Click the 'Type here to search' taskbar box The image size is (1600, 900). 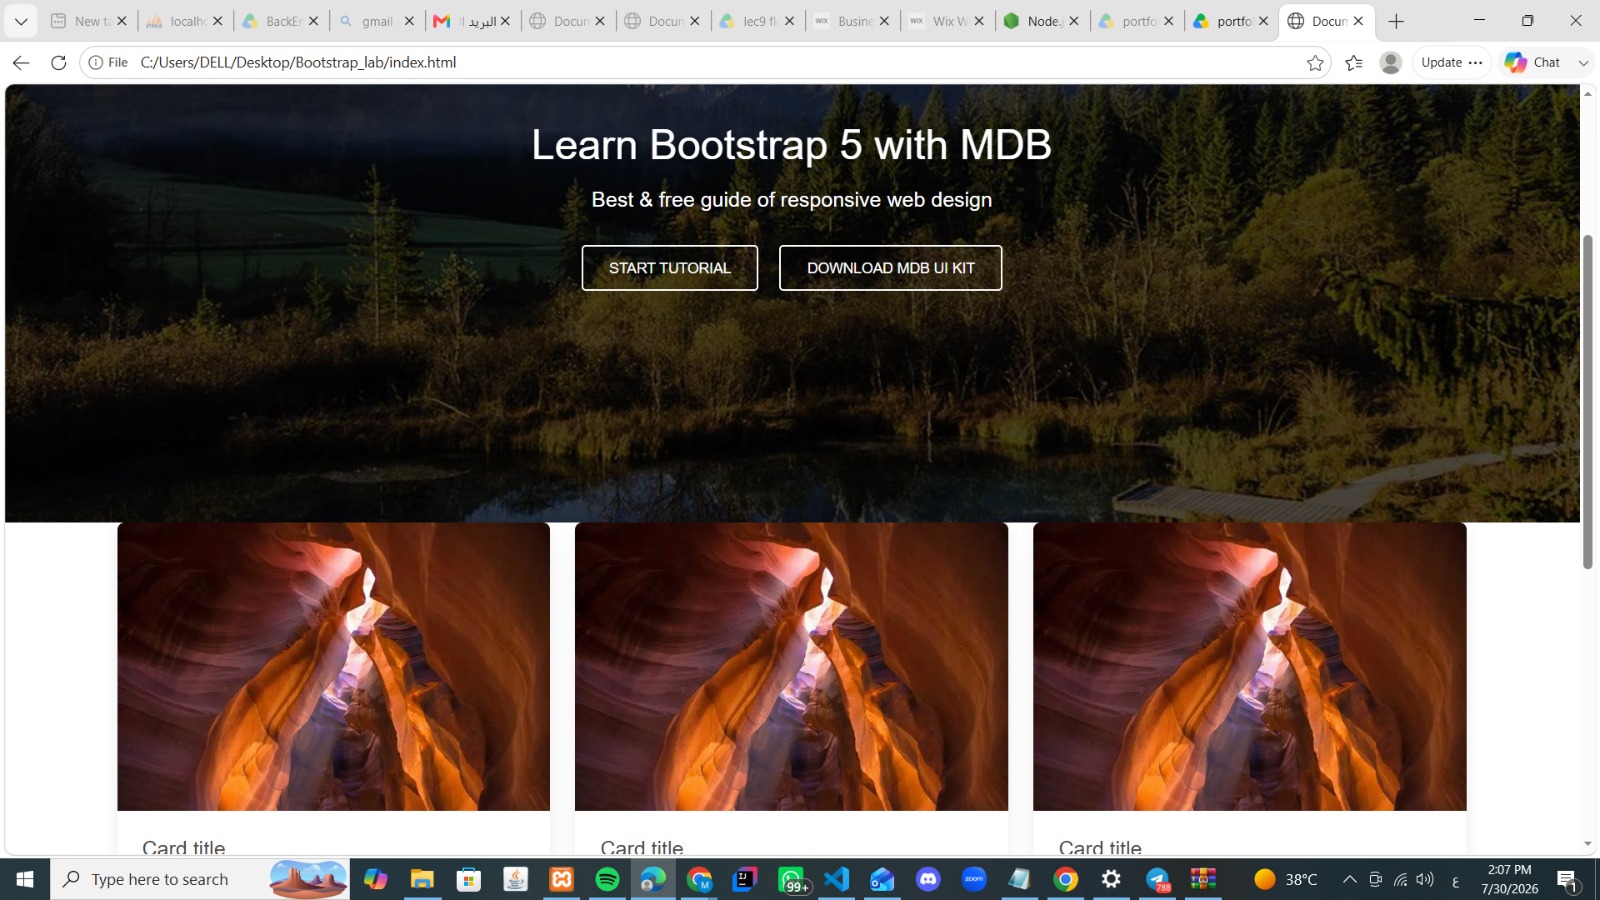(x=200, y=879)
